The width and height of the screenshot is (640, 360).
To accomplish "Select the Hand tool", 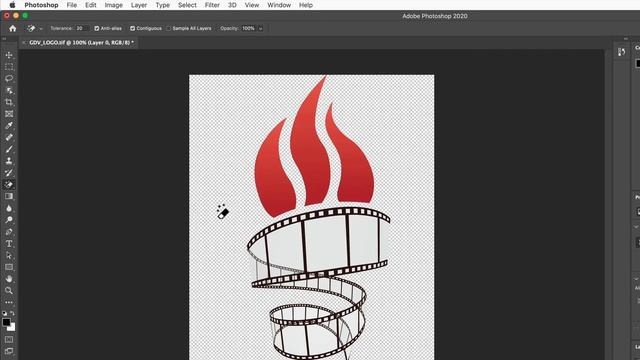I will (9, 279).
